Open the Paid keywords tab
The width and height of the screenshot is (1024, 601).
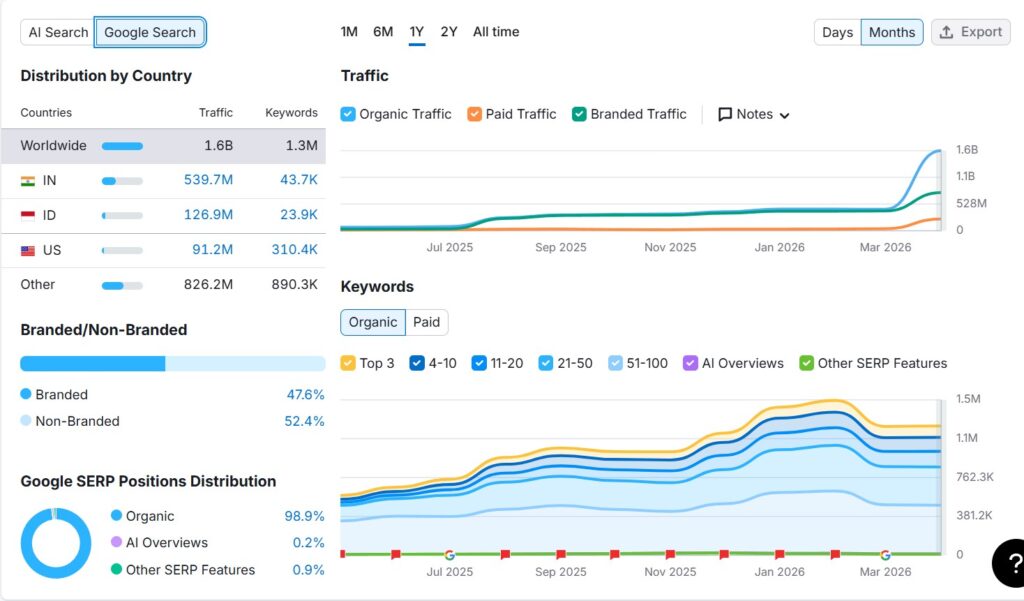[x=427, y=322]
